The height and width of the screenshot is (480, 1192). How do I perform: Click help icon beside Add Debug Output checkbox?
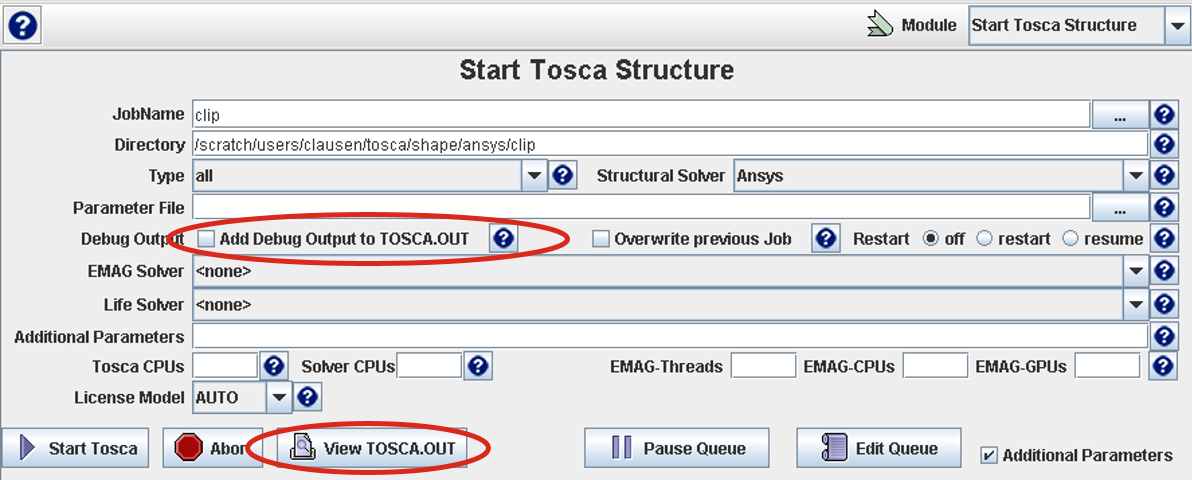pyautogui.click(x=504, y=238)
